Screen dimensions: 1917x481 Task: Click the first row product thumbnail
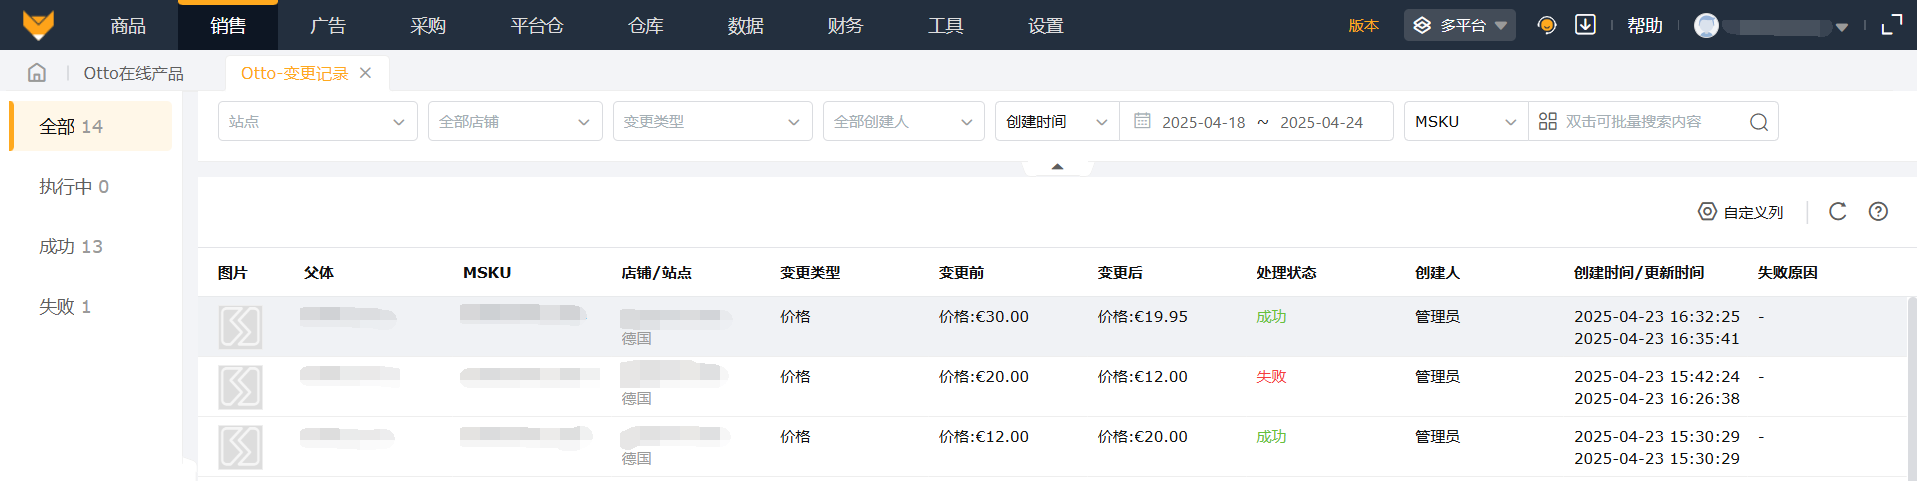[x=240, y=327]
